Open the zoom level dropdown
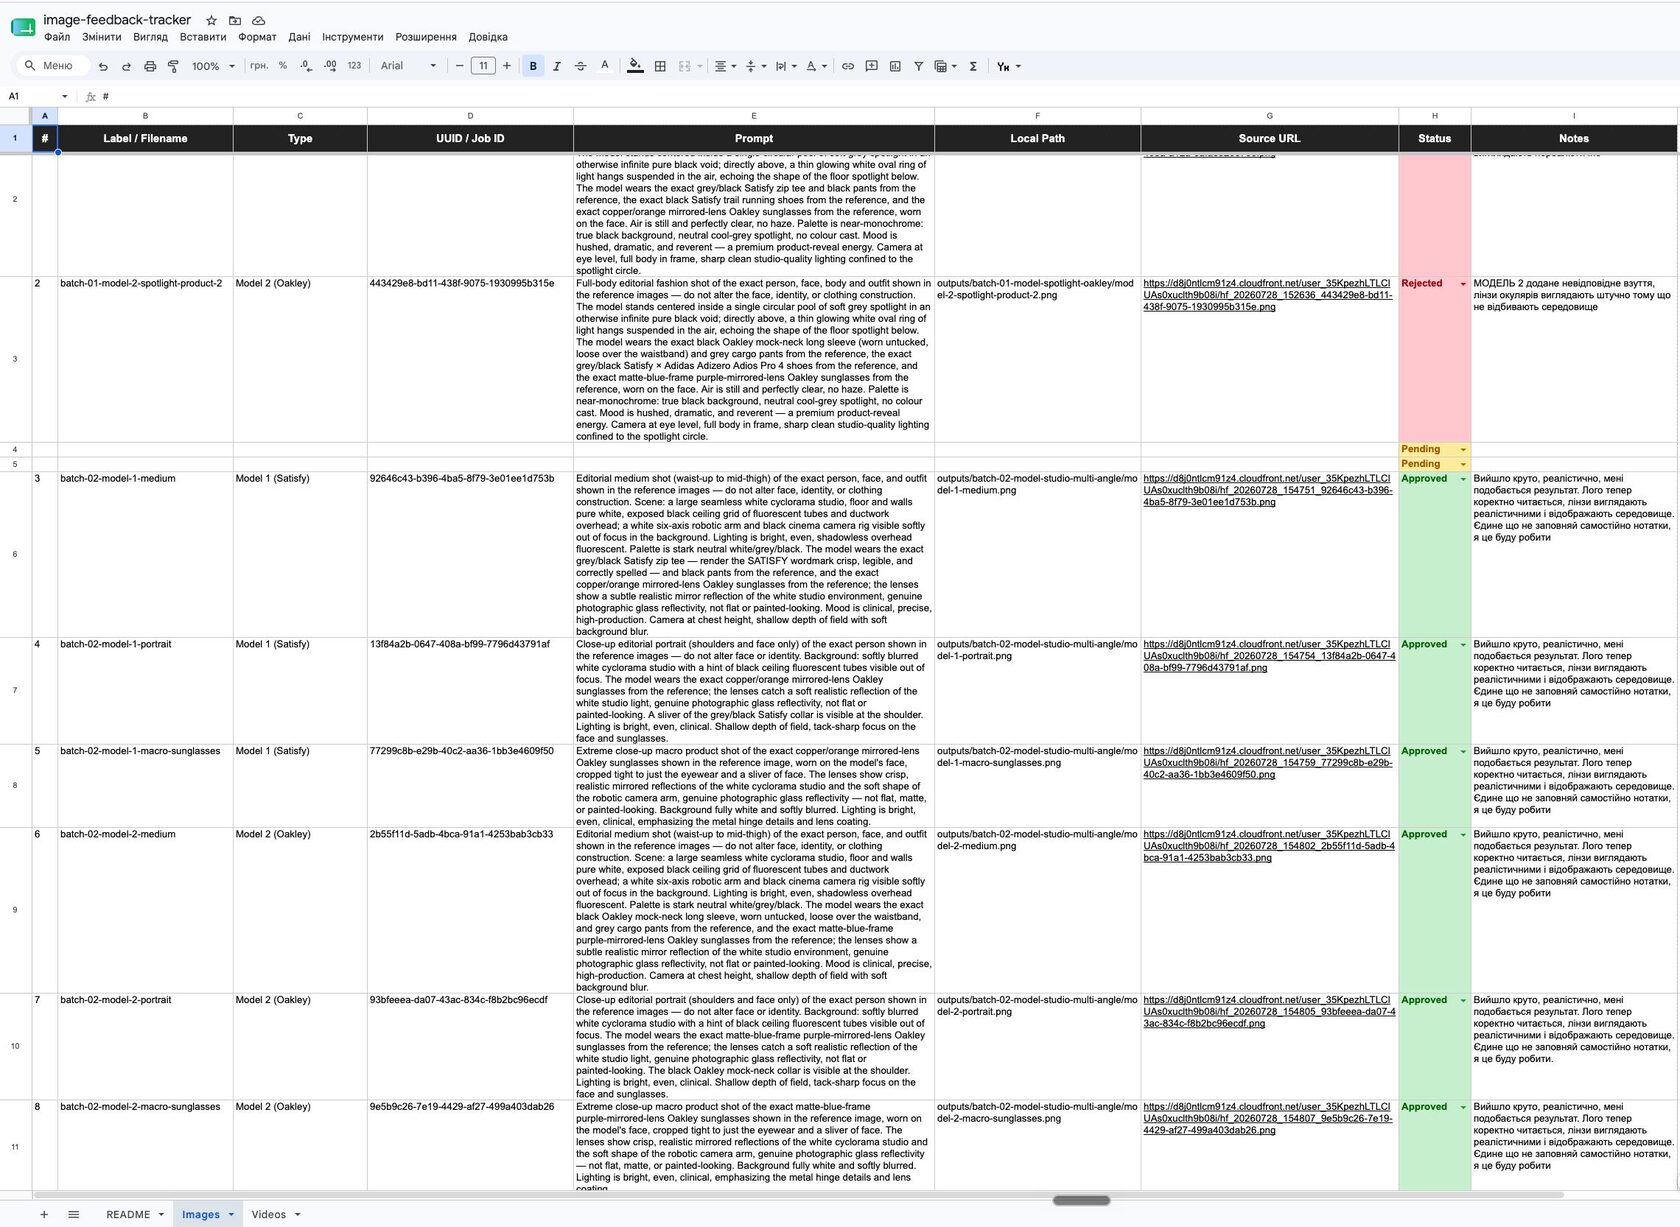The height and width of the screenshot is (1227, 1680). [213, 66]
